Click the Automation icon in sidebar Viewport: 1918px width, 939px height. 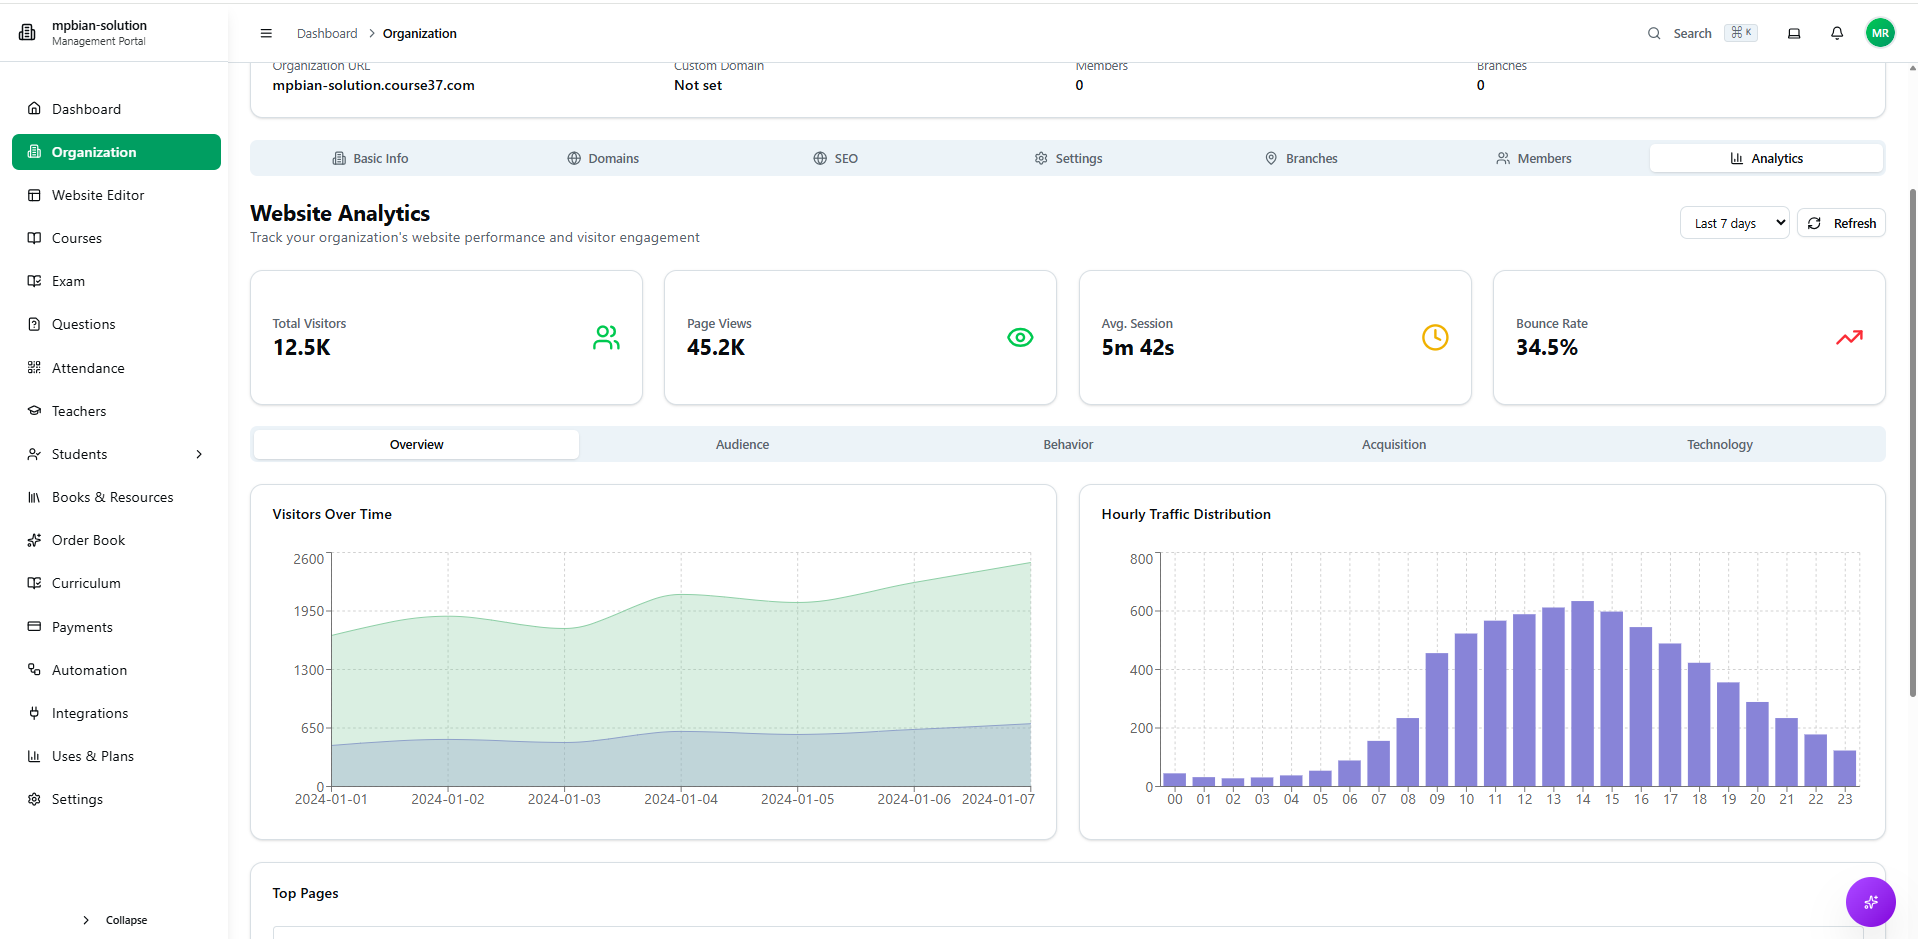pos(34,670)
